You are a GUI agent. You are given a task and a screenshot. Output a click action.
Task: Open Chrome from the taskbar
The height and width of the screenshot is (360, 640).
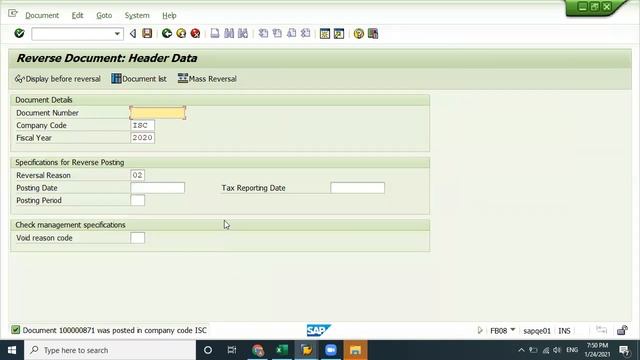[x=258, y=350]
